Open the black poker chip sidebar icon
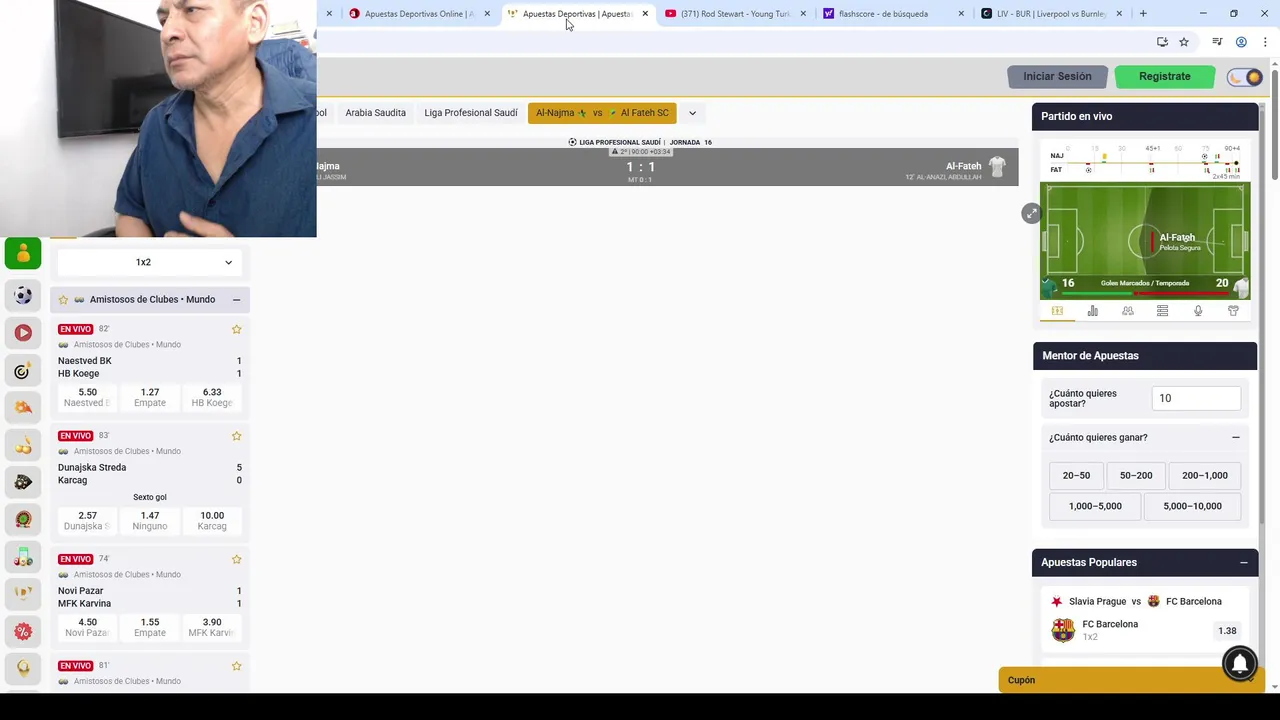The width and height of the screenshot is (1280, 720). pyautogui.click(x=23, y=482)
